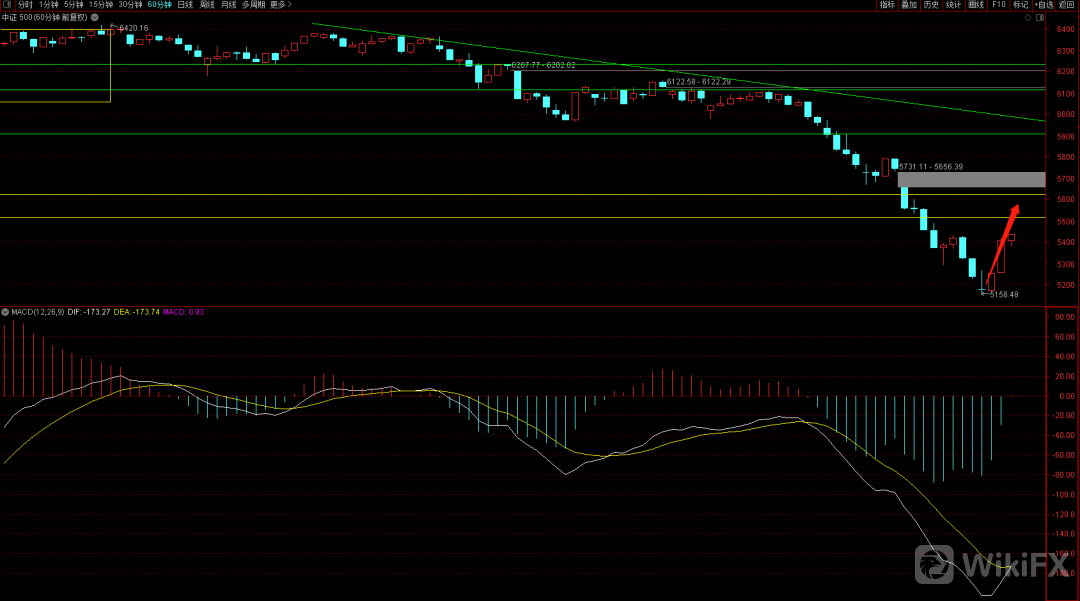The height and width of the screenshot is (601, 1080).
Task: Select the 分时 intraday view
Action: click(x=25, y=5)
